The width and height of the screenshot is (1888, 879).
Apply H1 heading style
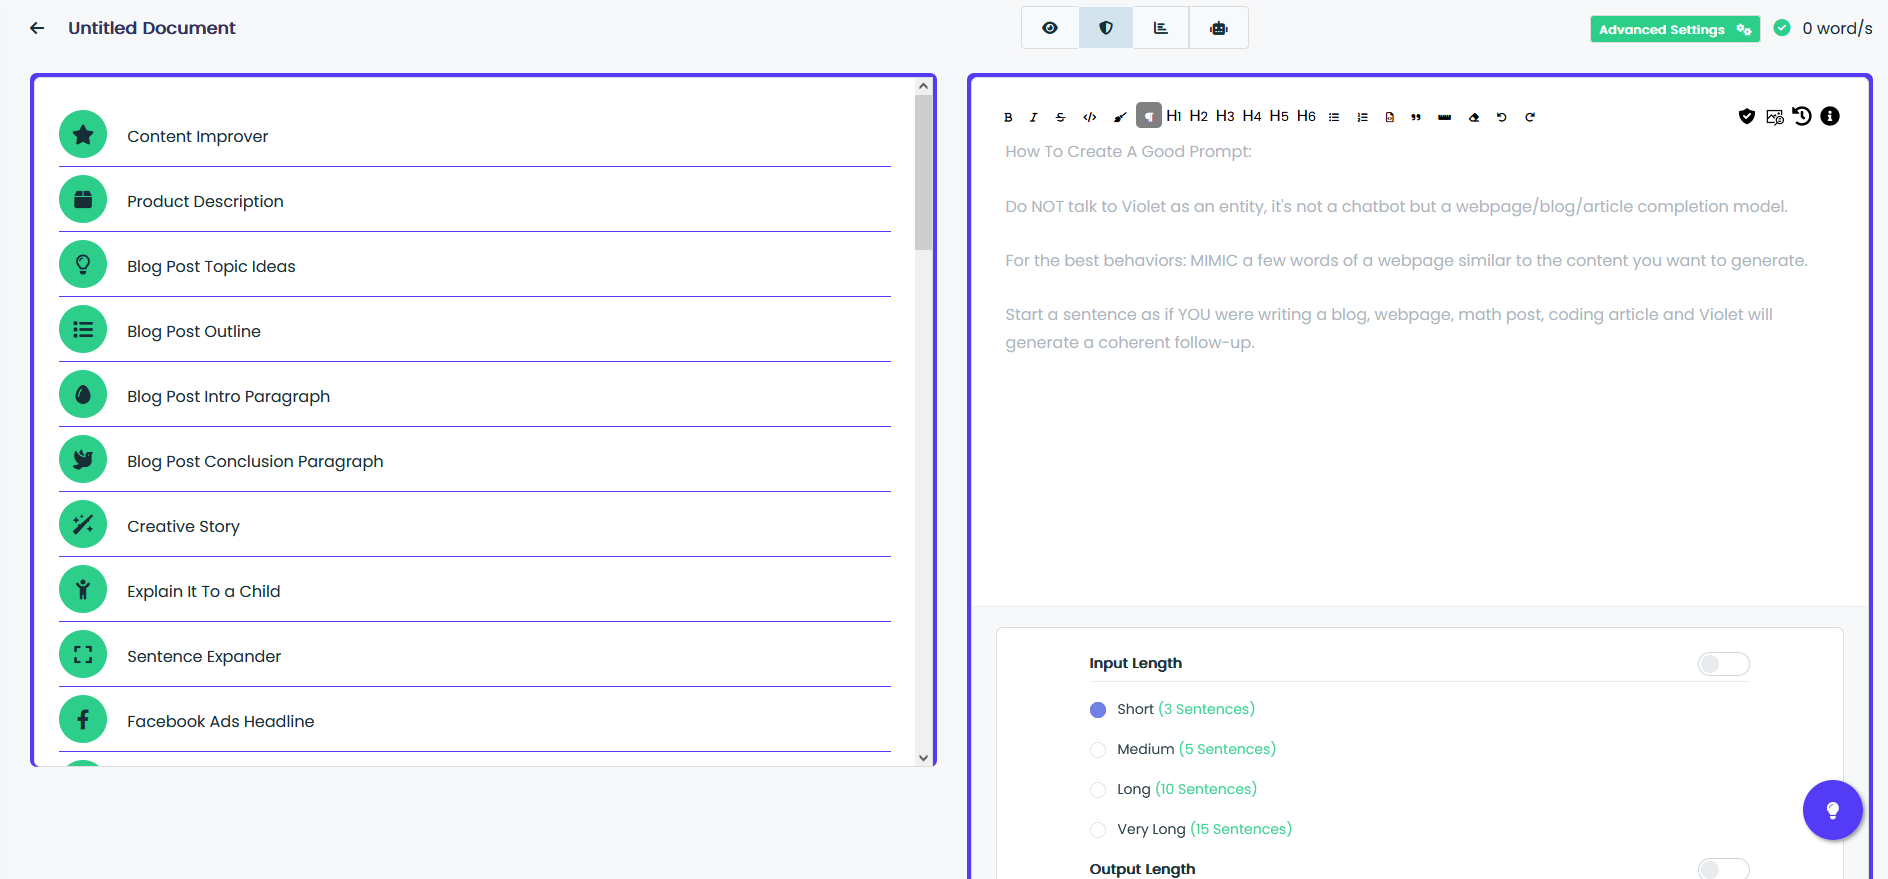[x=1174, y=116]
